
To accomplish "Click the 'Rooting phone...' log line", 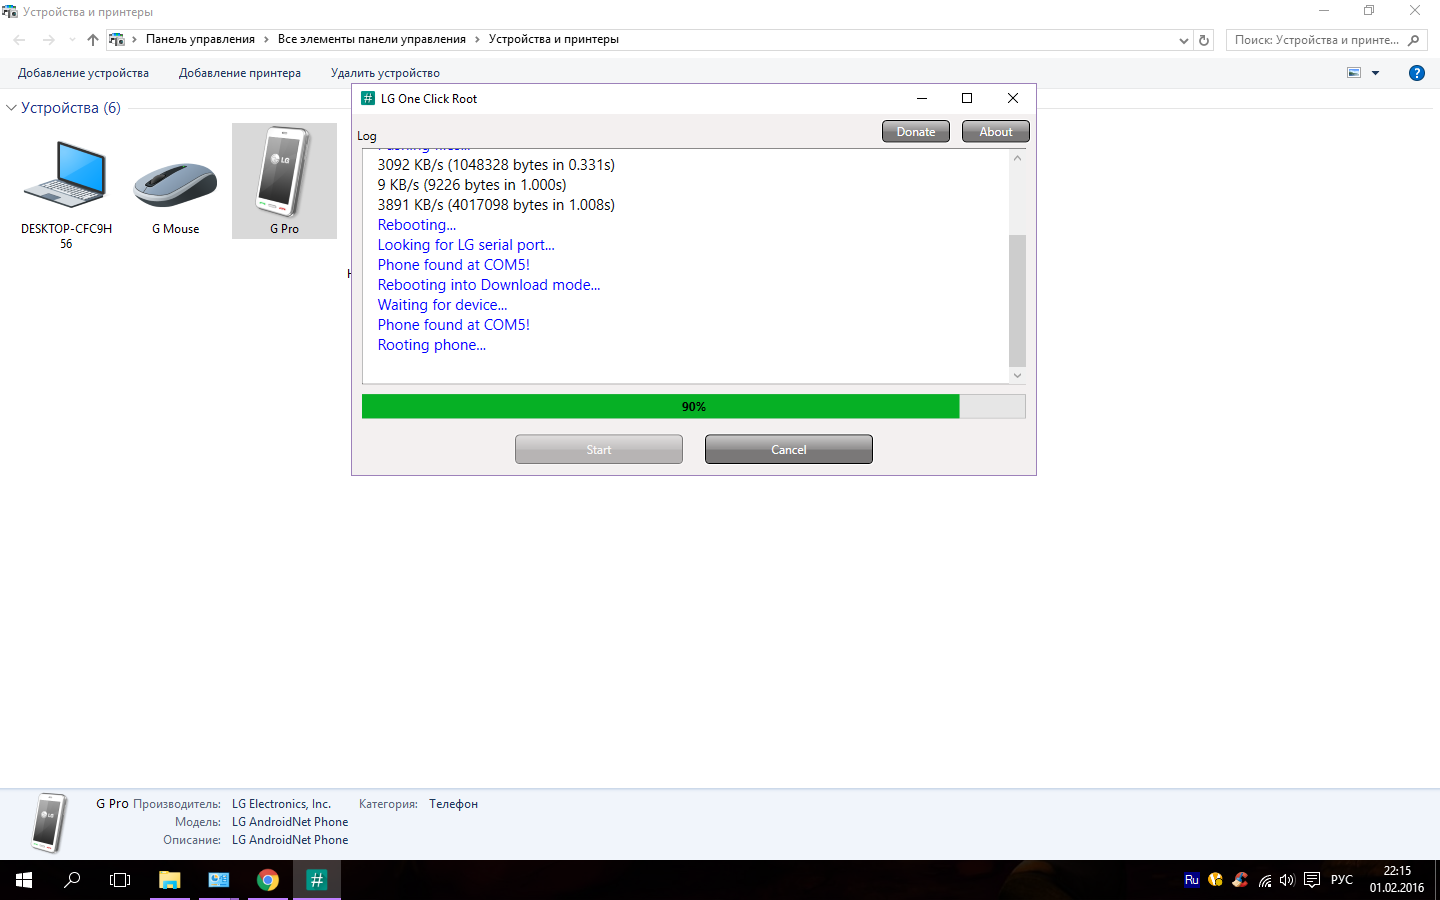I will click(432, 345).
